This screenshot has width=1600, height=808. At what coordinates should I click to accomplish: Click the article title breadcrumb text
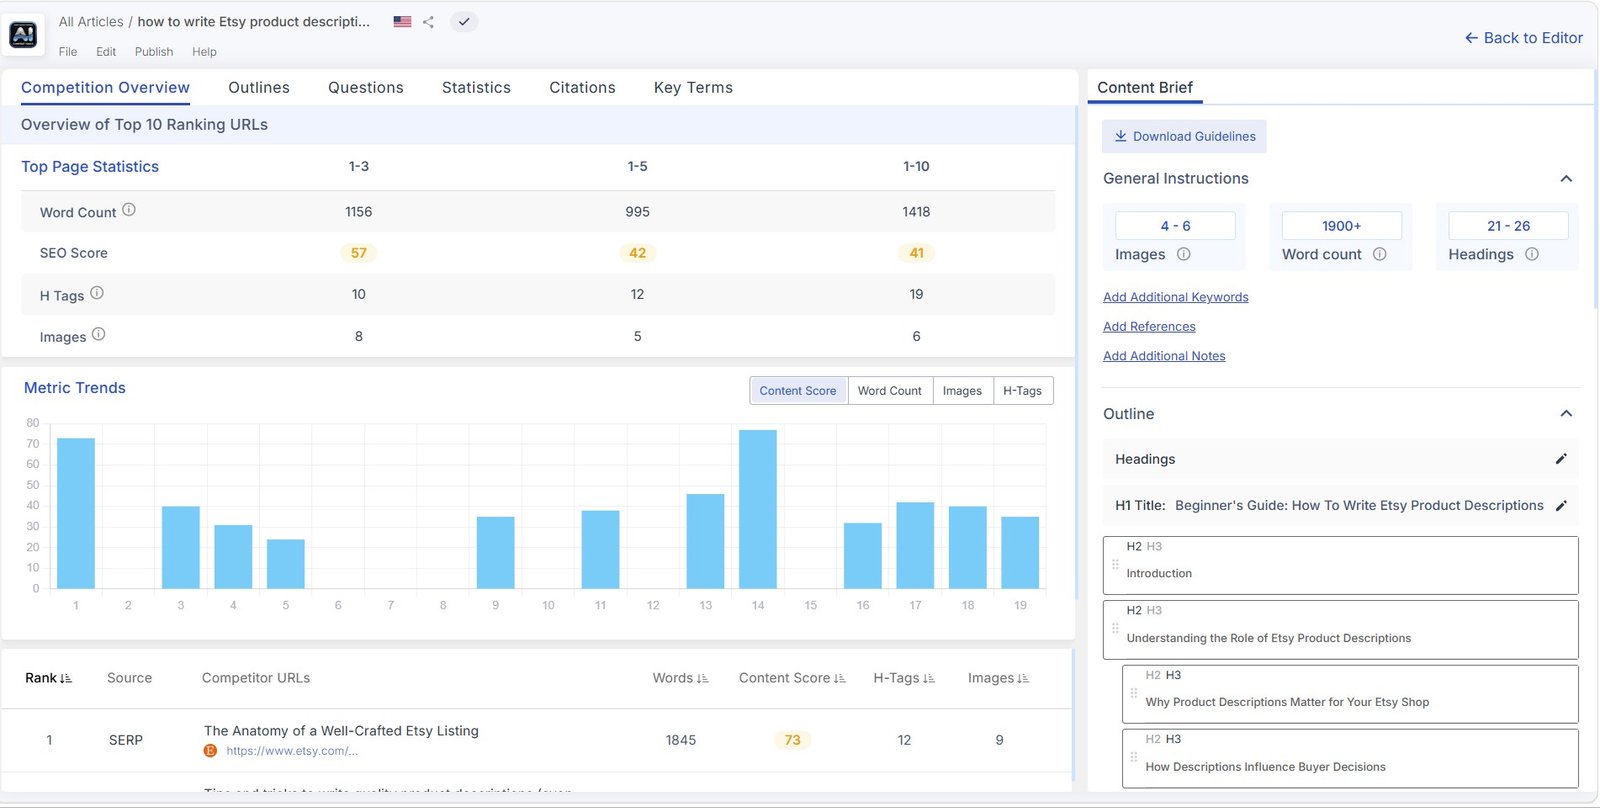[254, 21]
